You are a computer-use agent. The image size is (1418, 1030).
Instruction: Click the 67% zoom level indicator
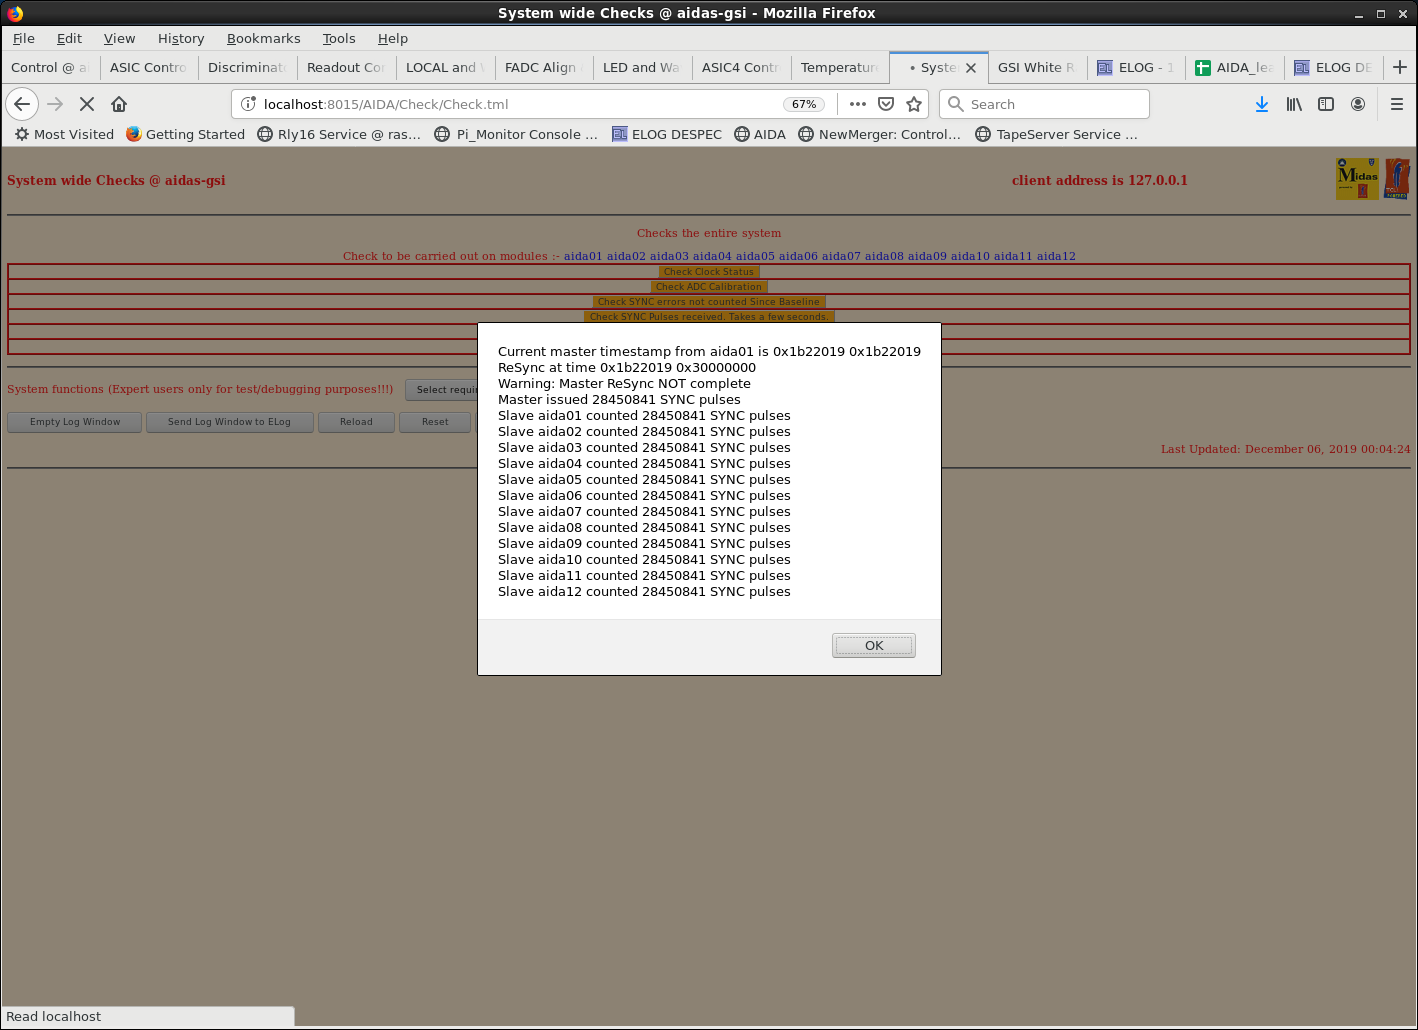pyautogui.click(x=804, y=104)
